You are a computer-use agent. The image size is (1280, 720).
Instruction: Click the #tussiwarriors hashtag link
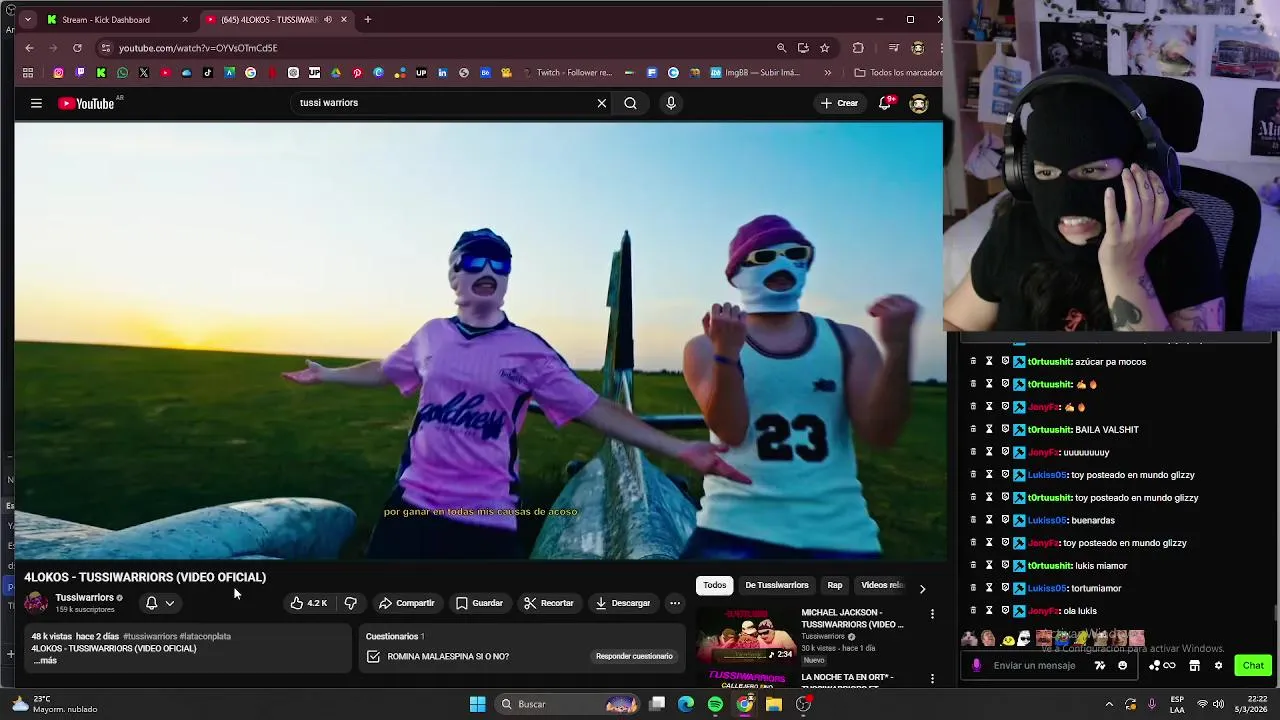(149, 636)
